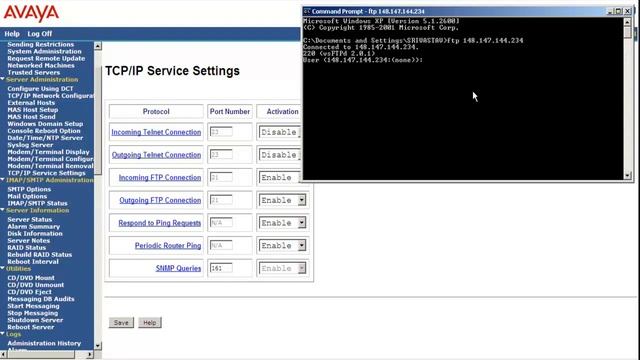Open Disk Information in the sidebar
The image size is (640, 360).
35,233
